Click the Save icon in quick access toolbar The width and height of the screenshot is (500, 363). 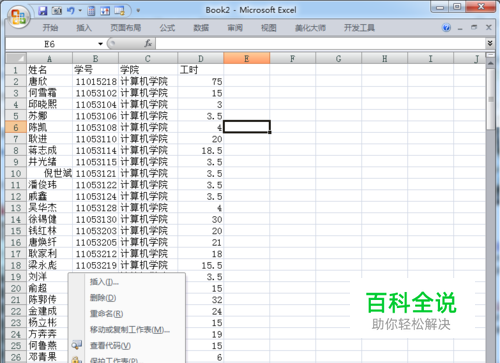(x=42, y=11)
